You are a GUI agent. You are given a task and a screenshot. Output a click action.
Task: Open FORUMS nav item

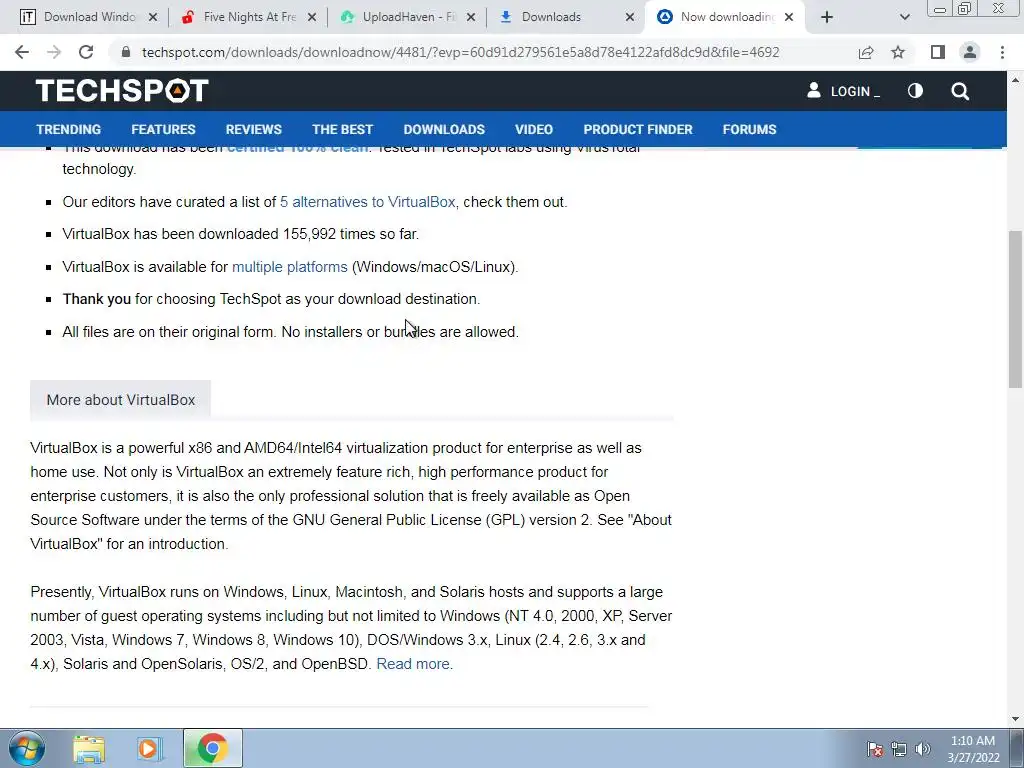tap(749, 129)
